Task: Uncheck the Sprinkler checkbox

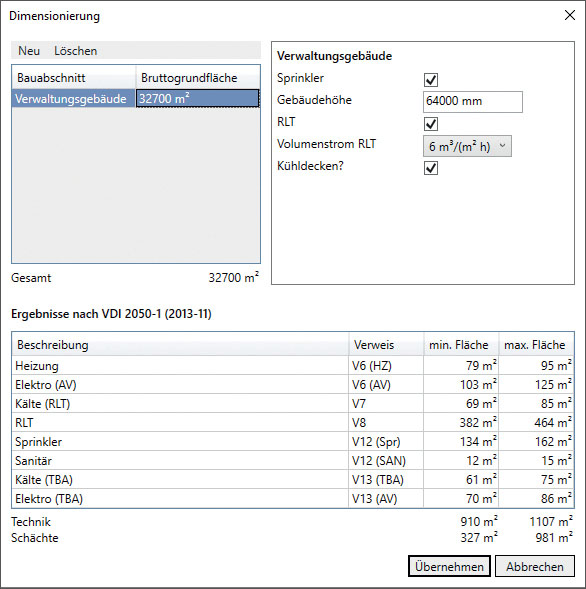Action: 430,80
